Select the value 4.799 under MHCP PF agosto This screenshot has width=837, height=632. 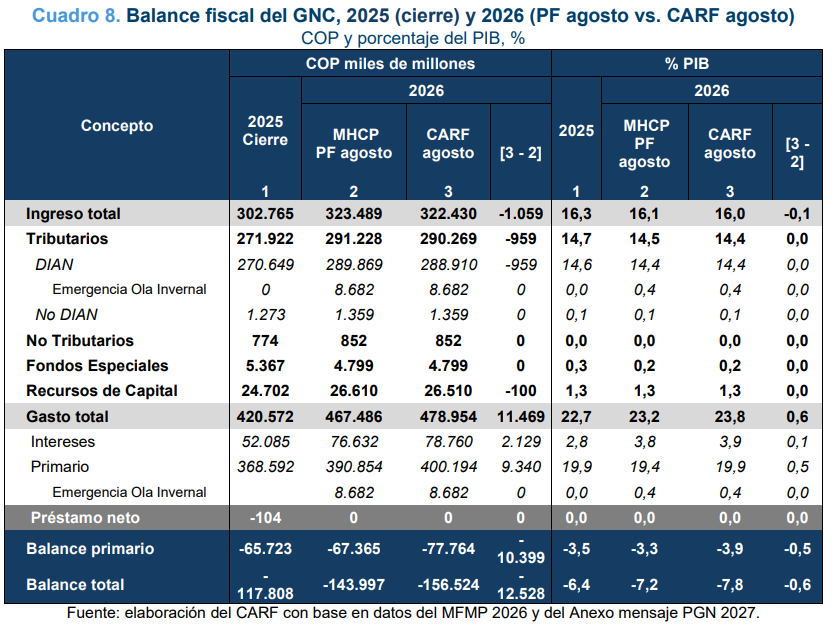354,366
